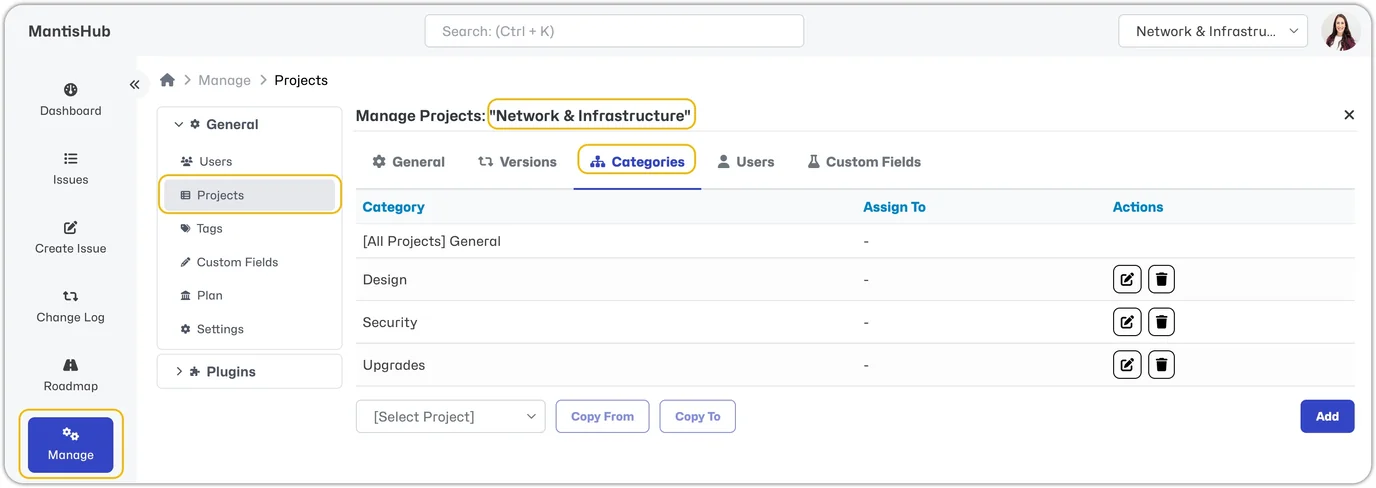The height and width of the screenshot is (488, 1376).
Task: Click the Assign To column header
Action: 894,207
